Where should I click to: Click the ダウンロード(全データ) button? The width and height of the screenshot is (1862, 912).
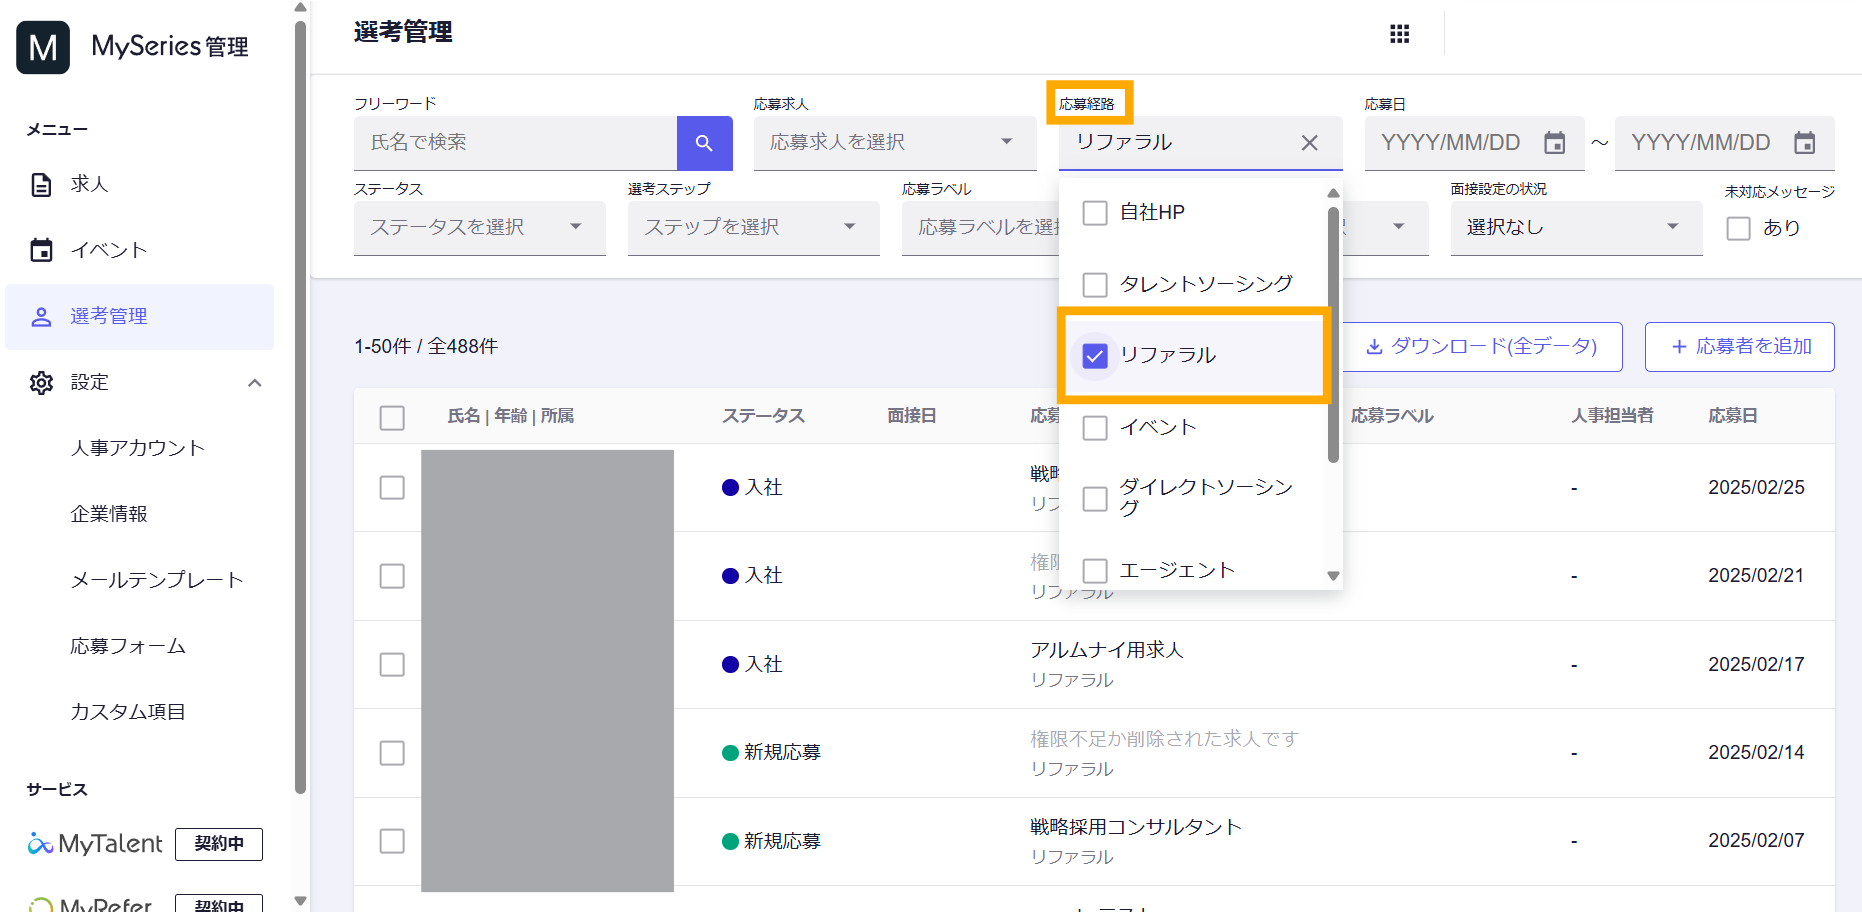pos(1481,347)
